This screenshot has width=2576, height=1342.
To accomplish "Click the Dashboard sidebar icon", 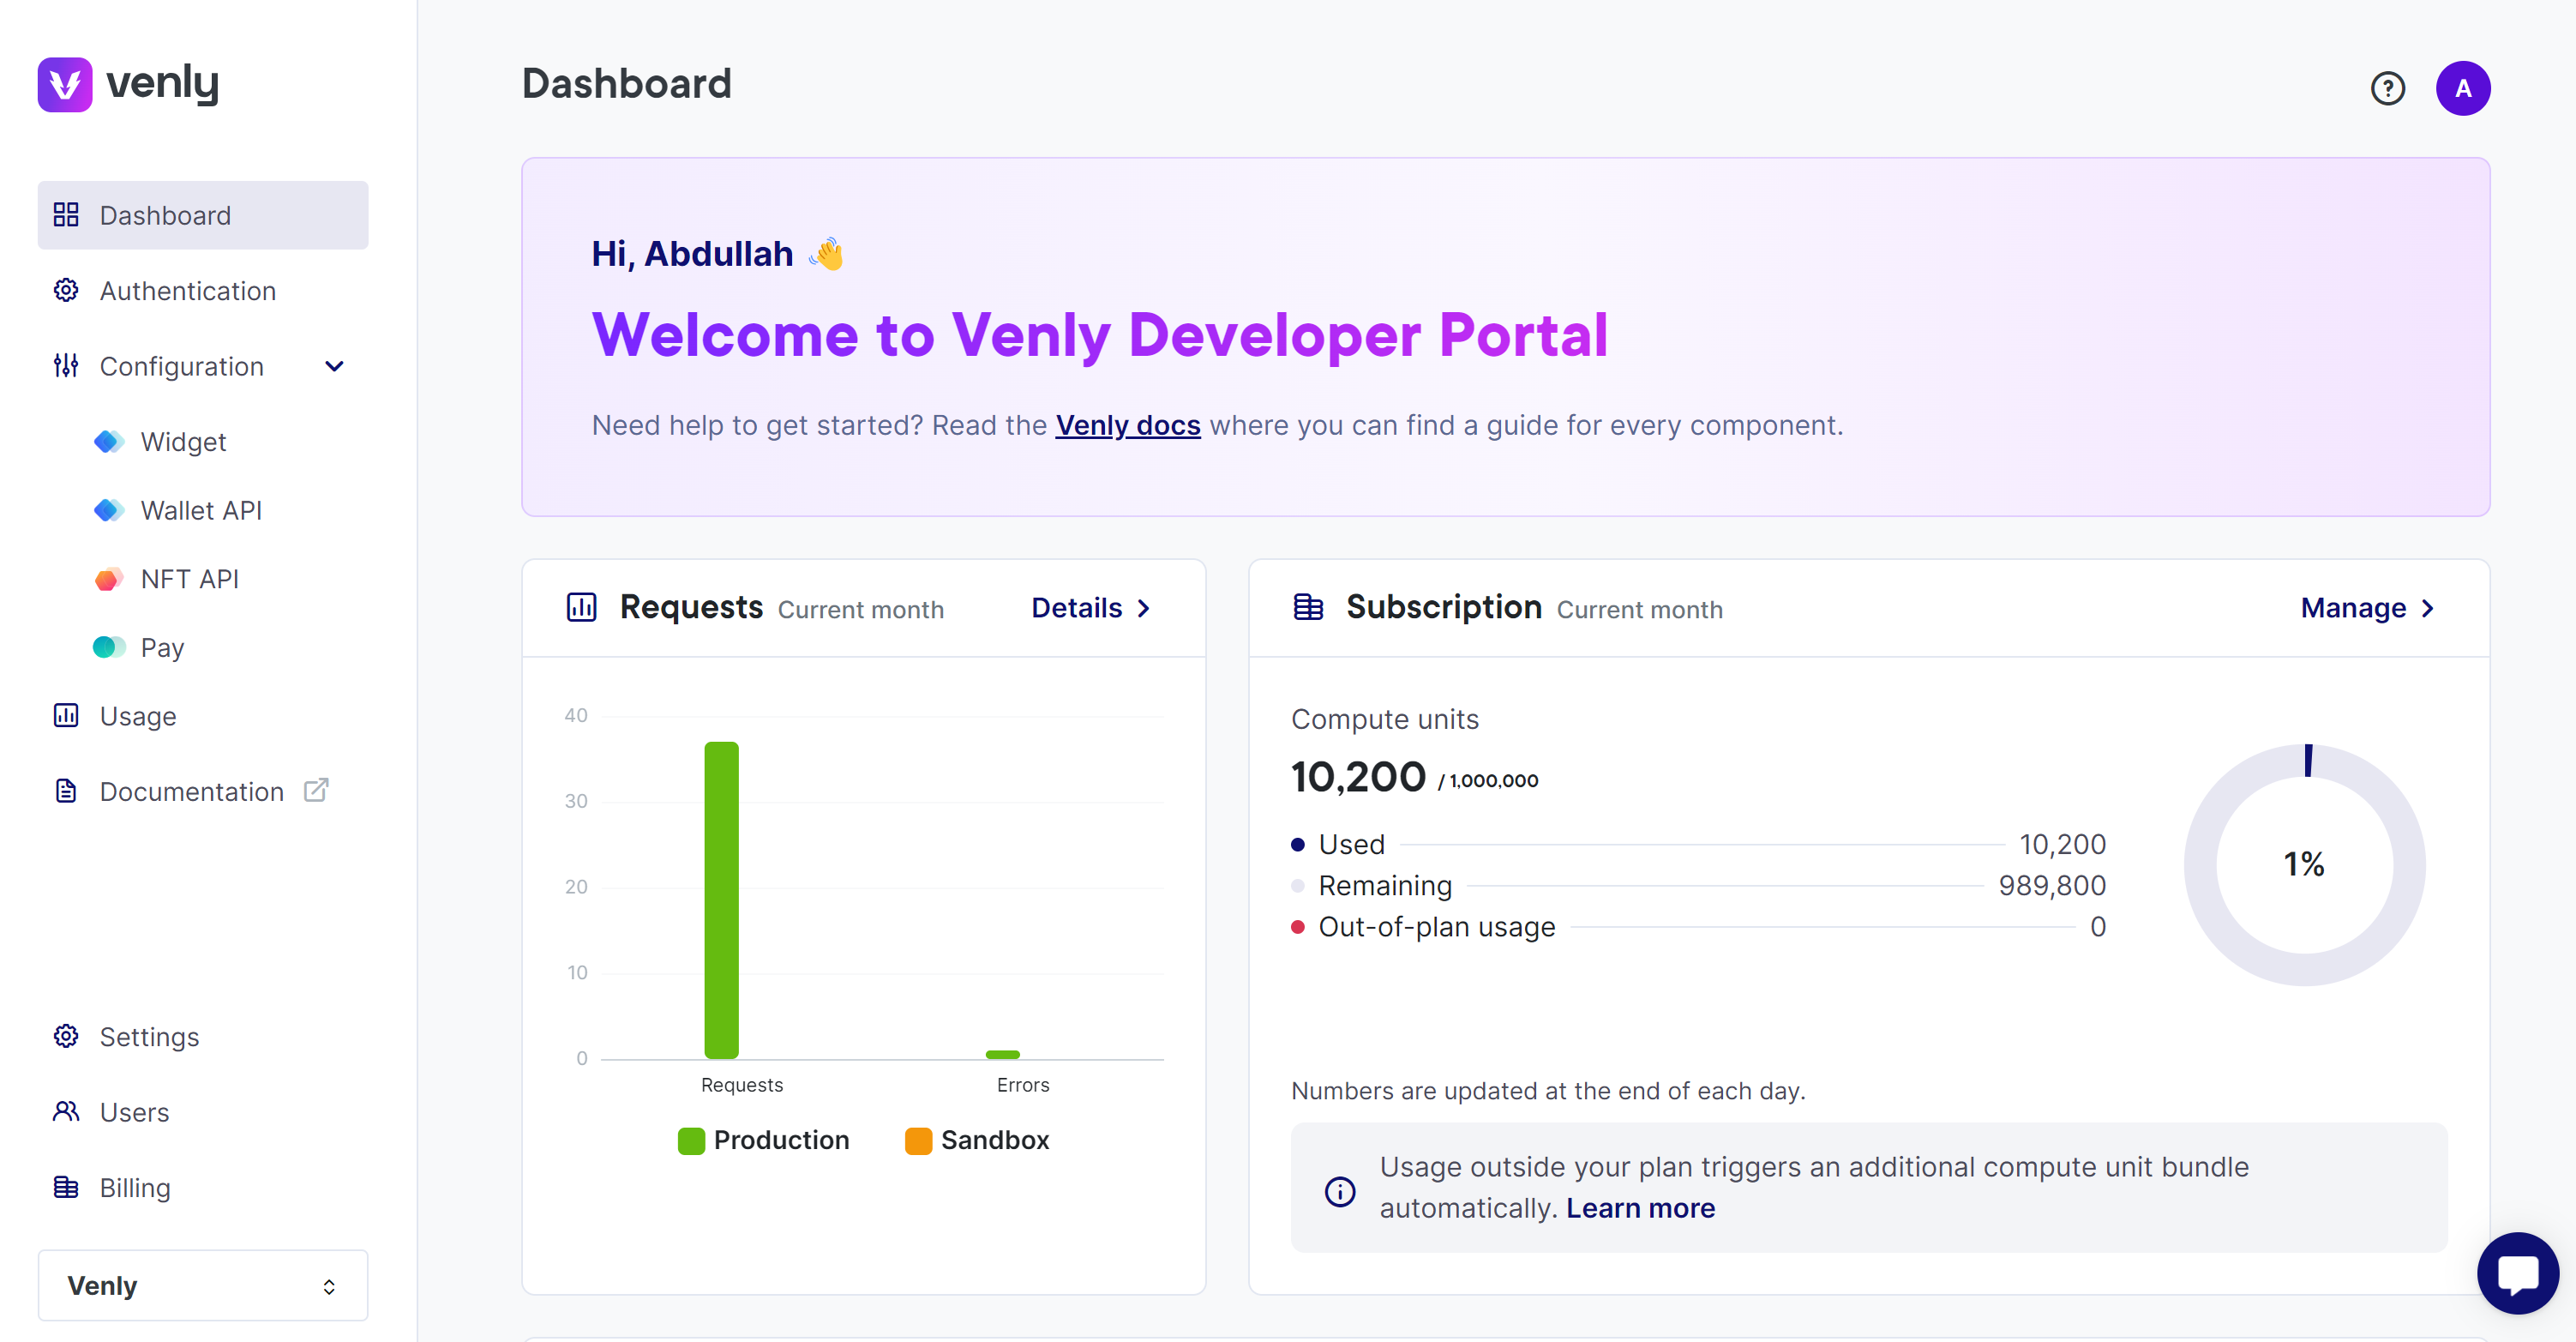I will pyautogui.click(x=65, y=215).
